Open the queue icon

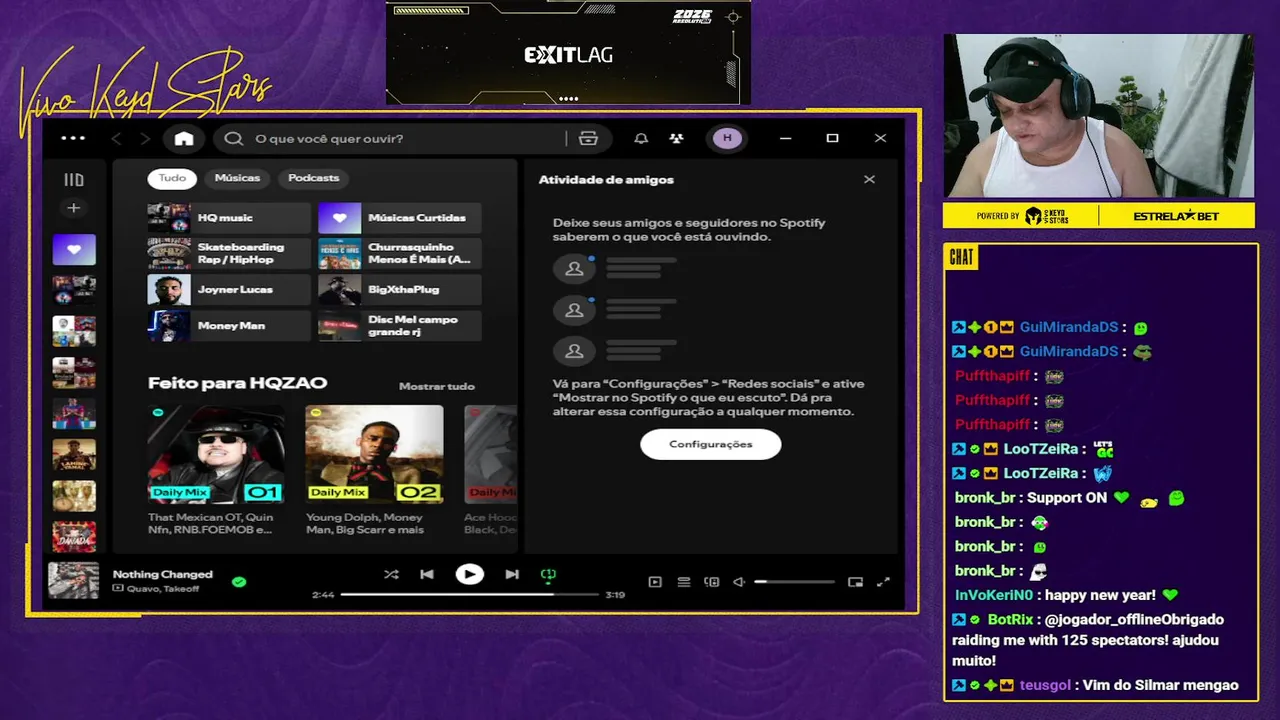[684, 582]
